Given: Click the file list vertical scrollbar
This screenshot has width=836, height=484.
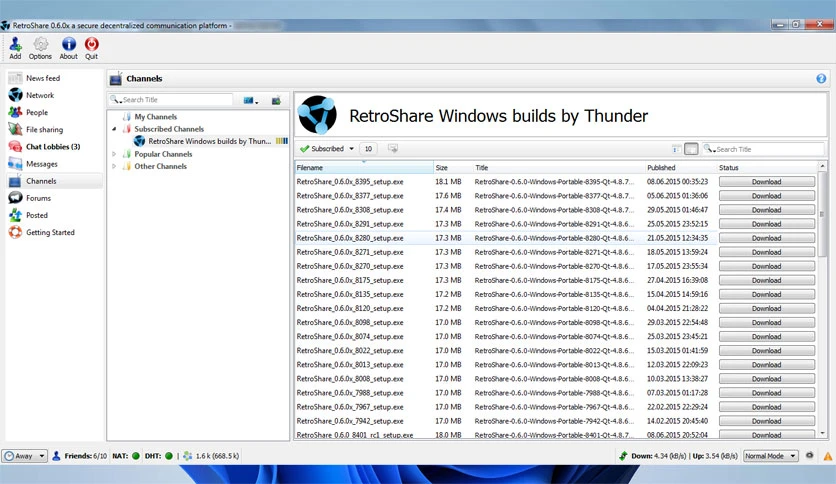Looking at the screenshot, I should click(x=822, y=213).
